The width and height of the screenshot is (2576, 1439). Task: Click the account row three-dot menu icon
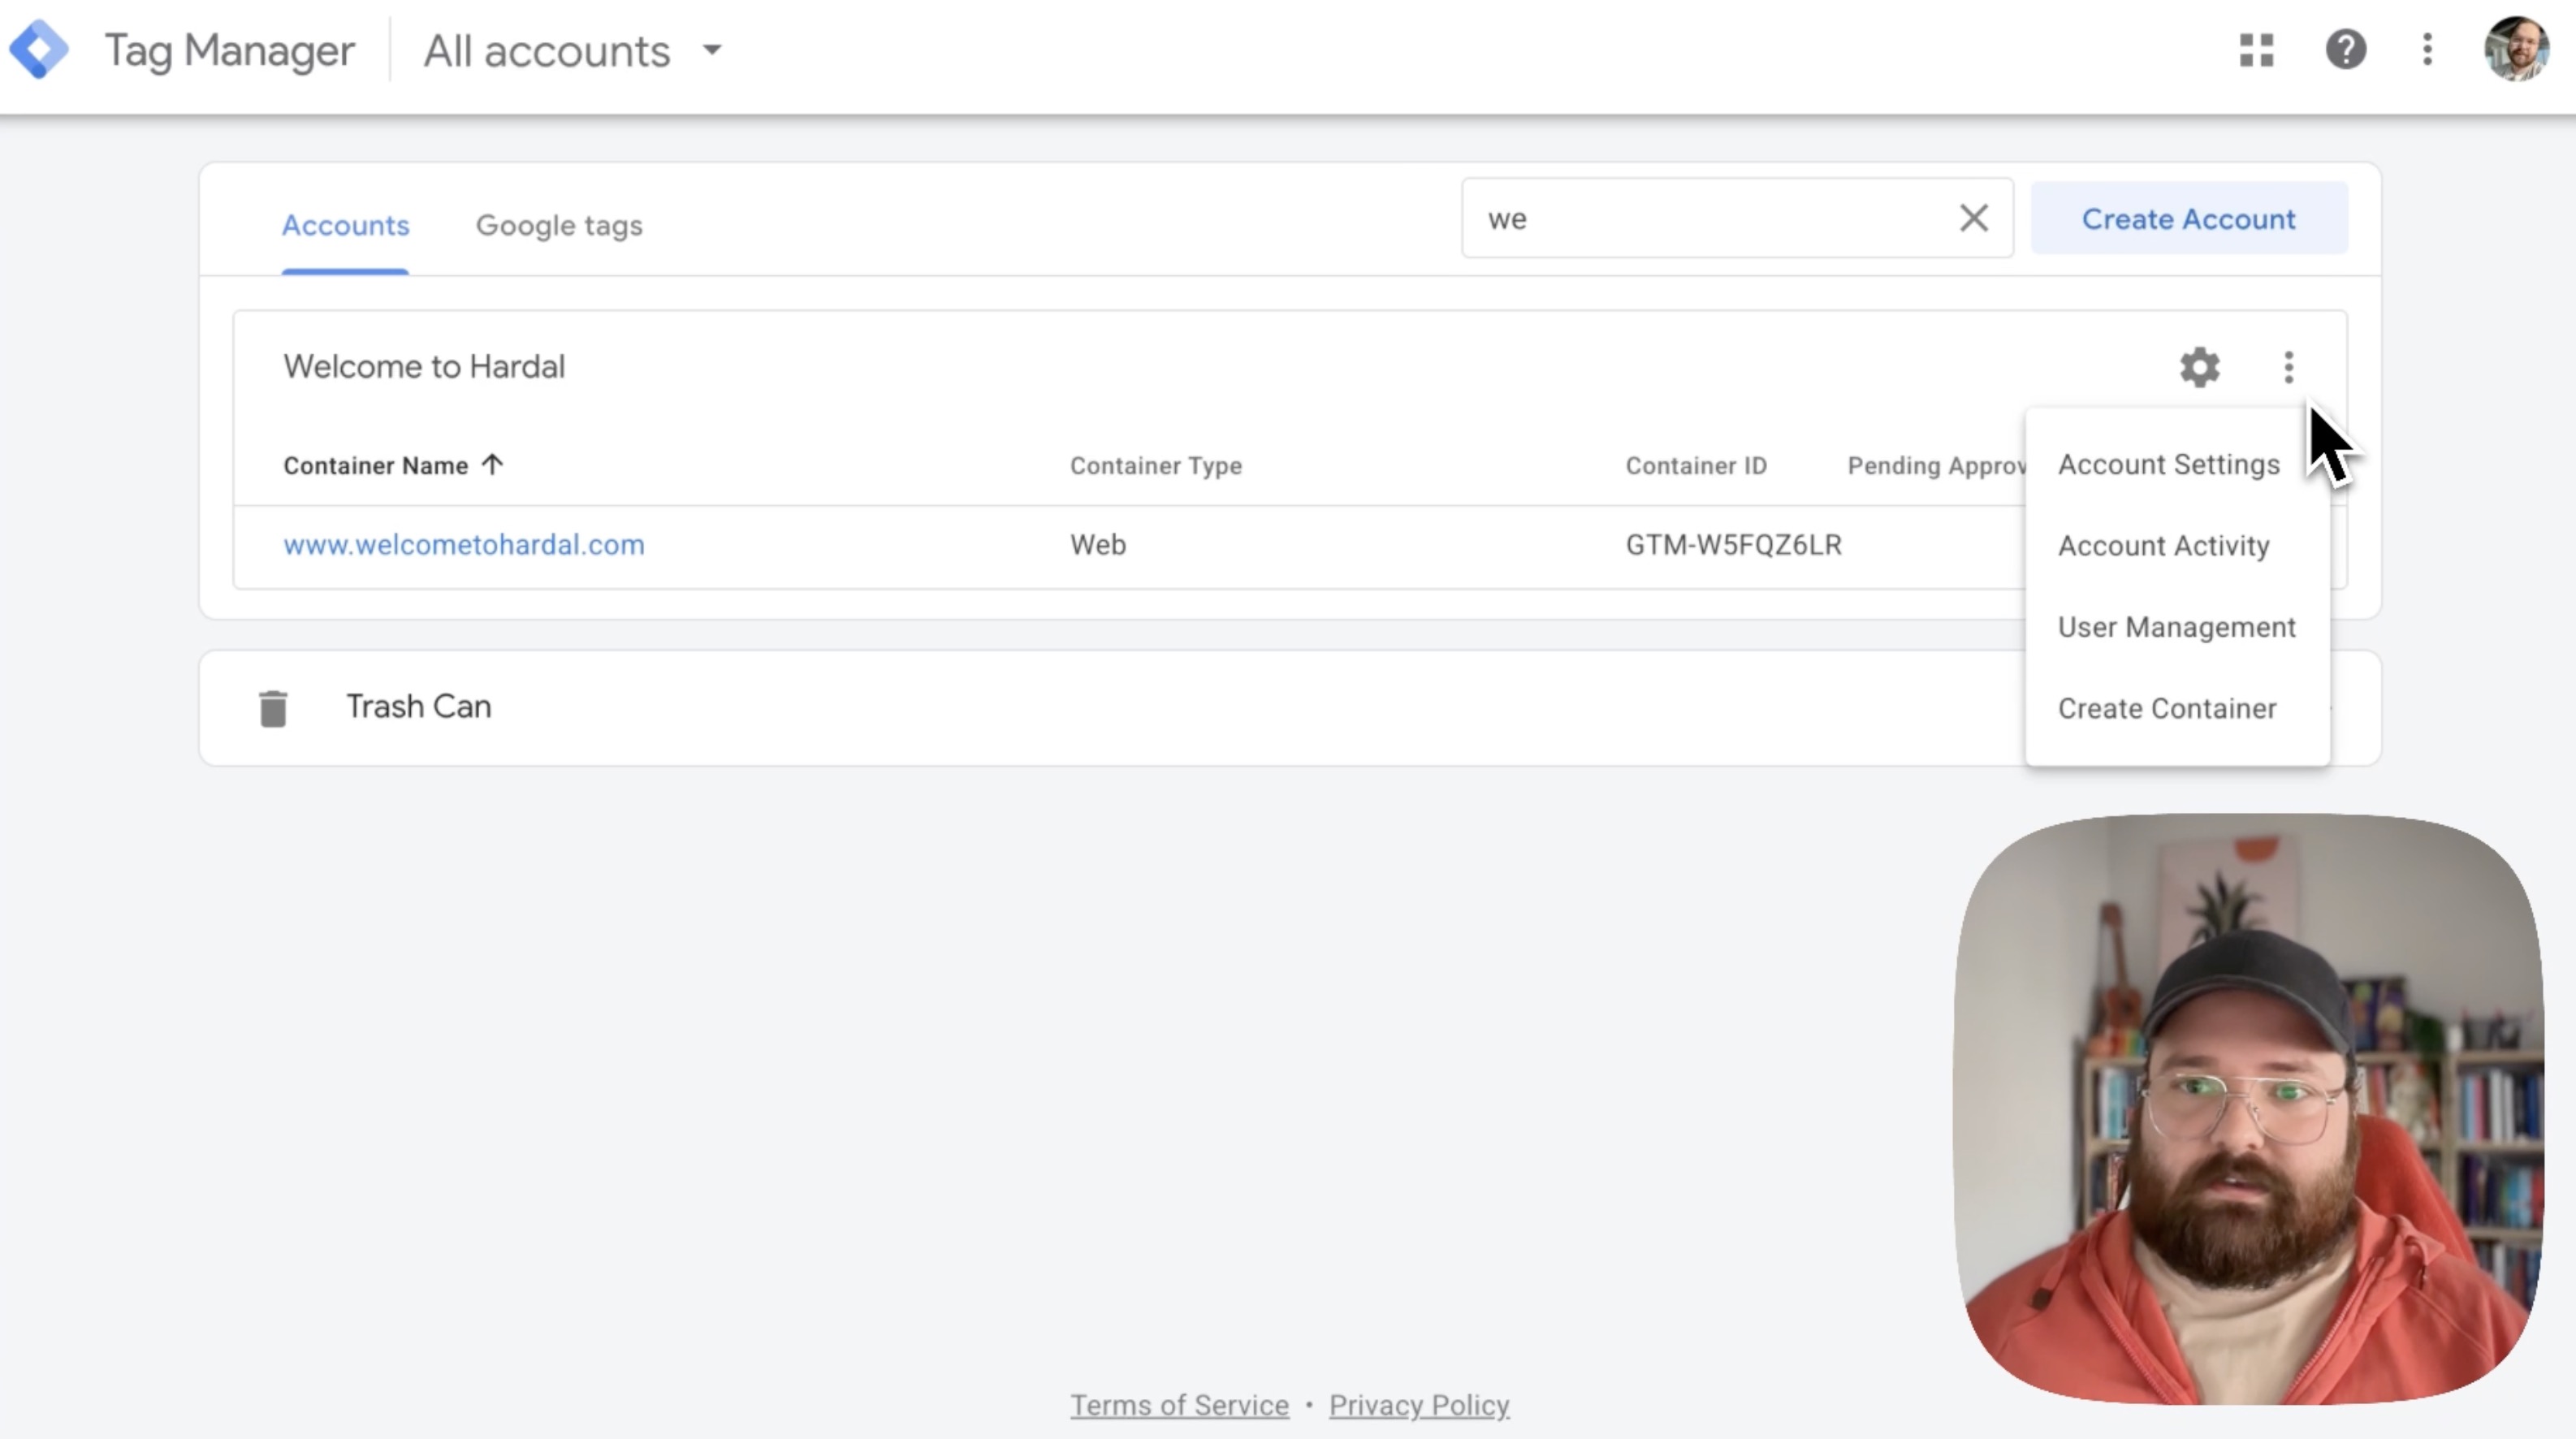[x=2288, y=367]
